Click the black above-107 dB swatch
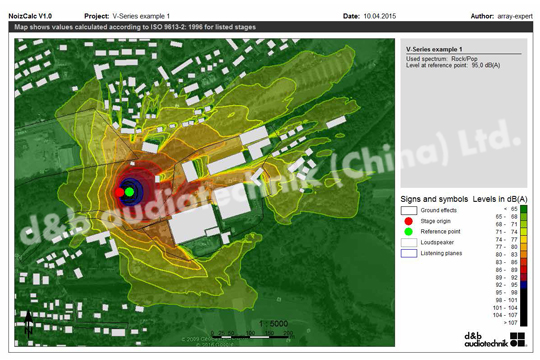 pyautogui.click(x=523, y=323)
